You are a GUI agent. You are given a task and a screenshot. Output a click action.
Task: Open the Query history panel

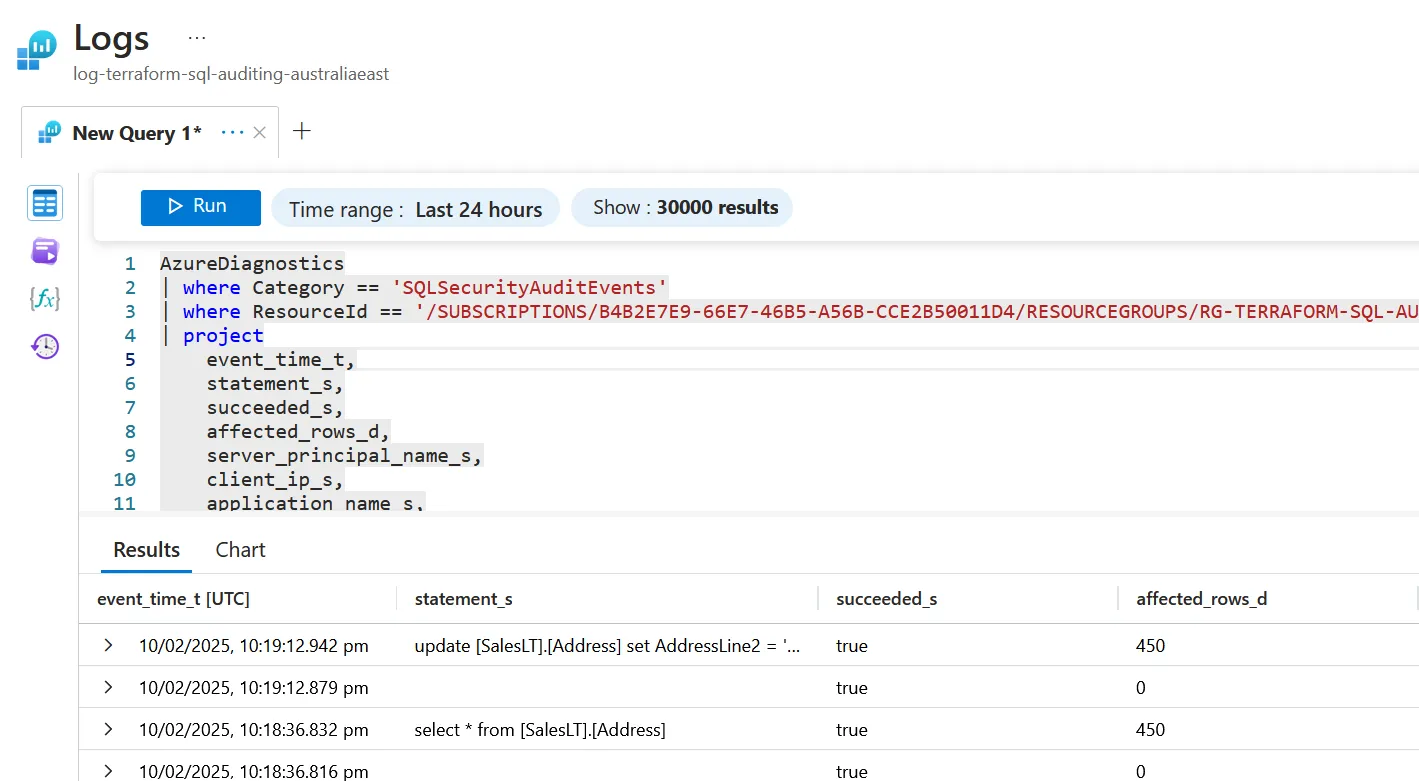pyautogui.click(x=44, y=346)
